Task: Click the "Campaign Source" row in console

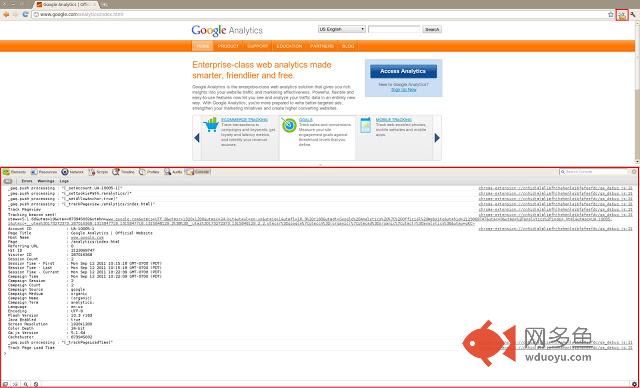Action: coord(47,289)
